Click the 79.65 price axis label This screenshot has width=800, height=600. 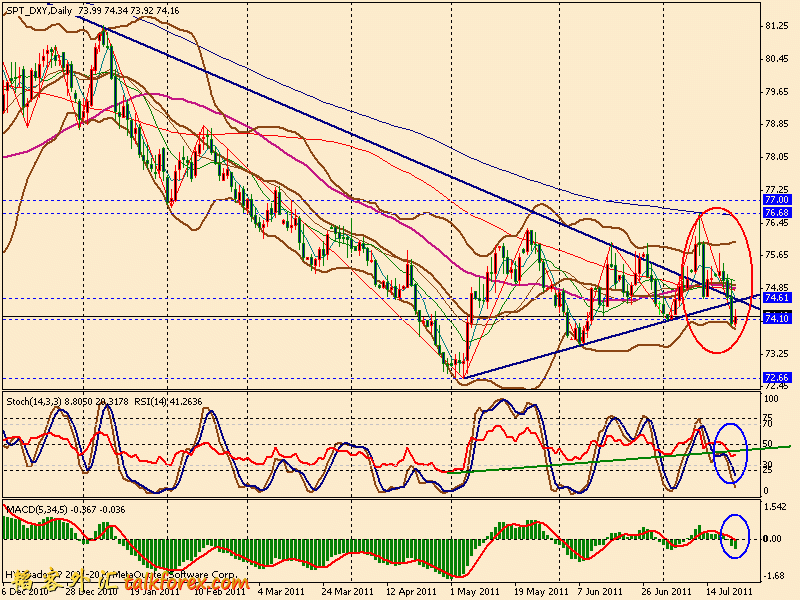tap(777, 92)
